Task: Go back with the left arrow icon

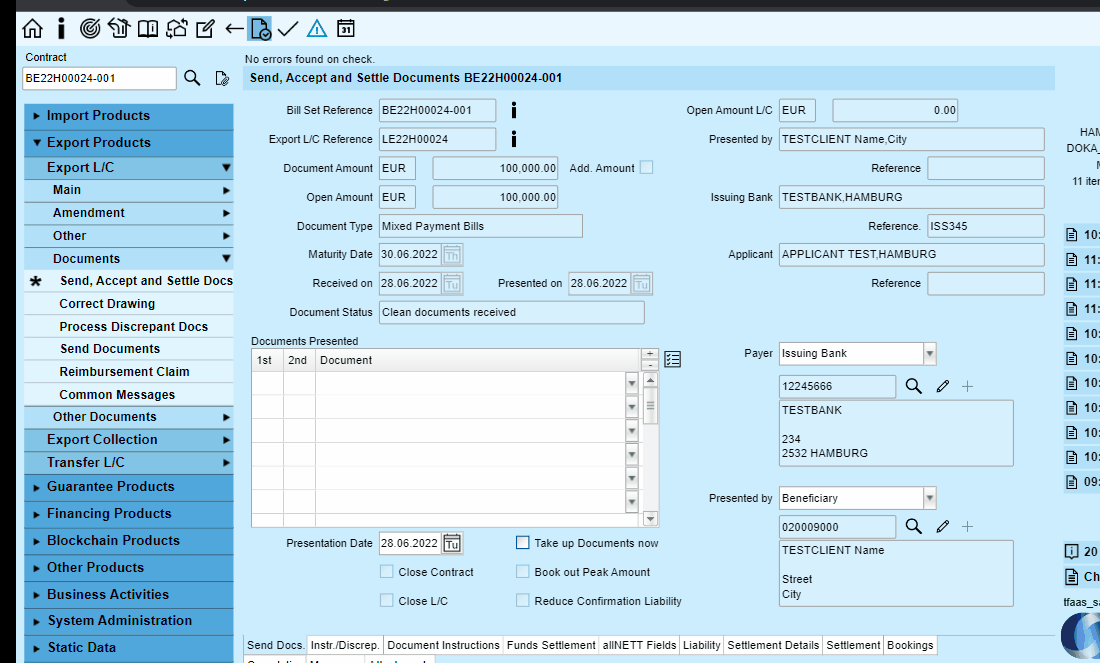Action: [x=234, y=29]
